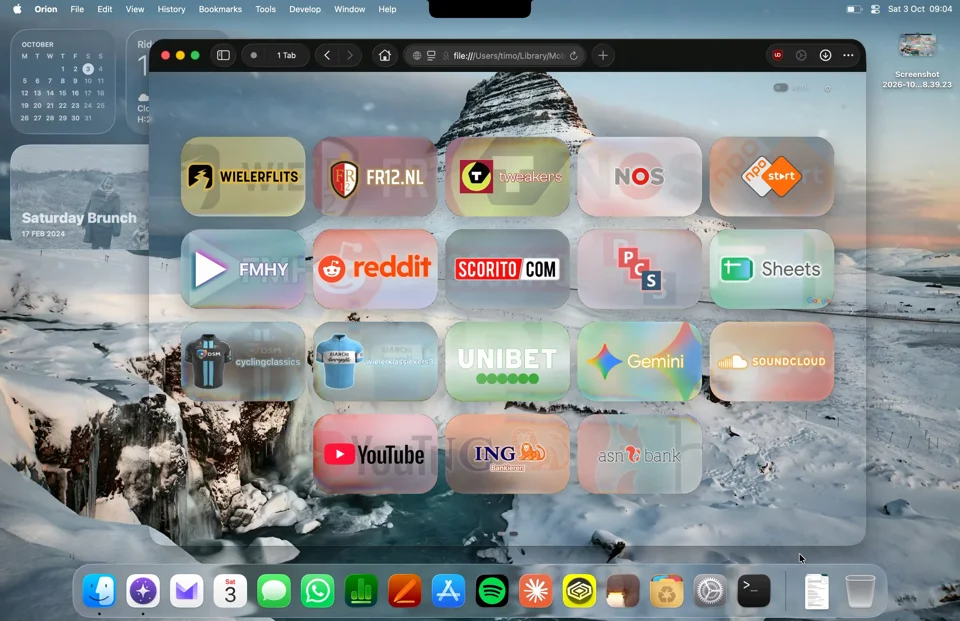Open Finder from the Dock
The image size is (960, 621).
99,591
